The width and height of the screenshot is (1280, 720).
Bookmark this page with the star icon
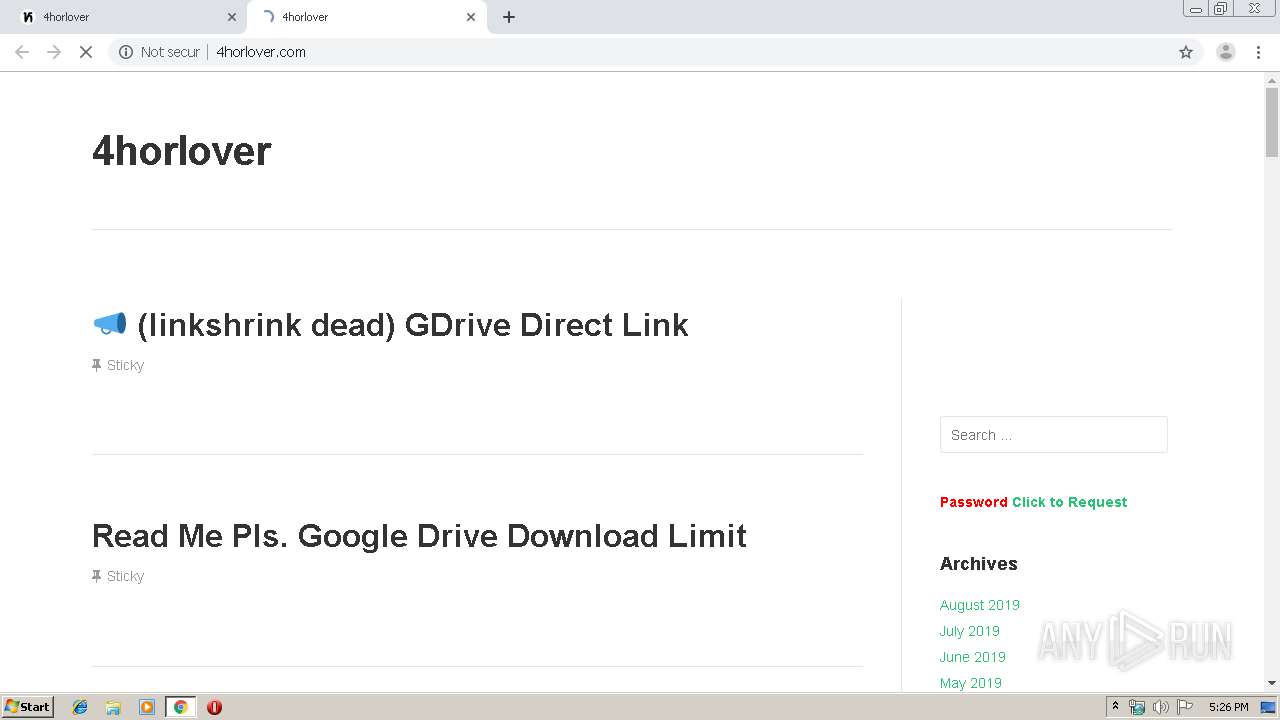(1186, 52)
